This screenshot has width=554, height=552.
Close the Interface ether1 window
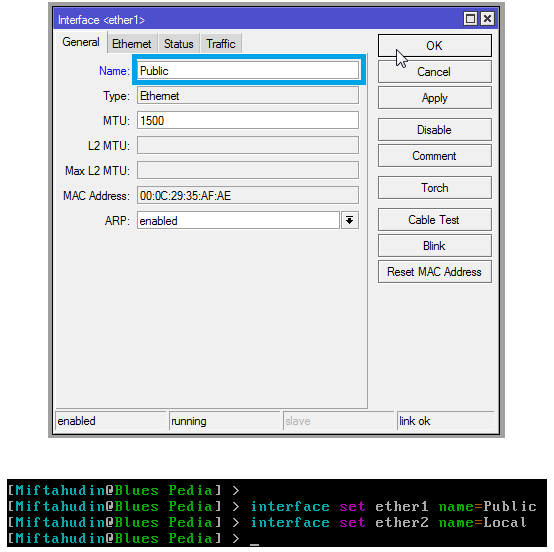(487, 19)
